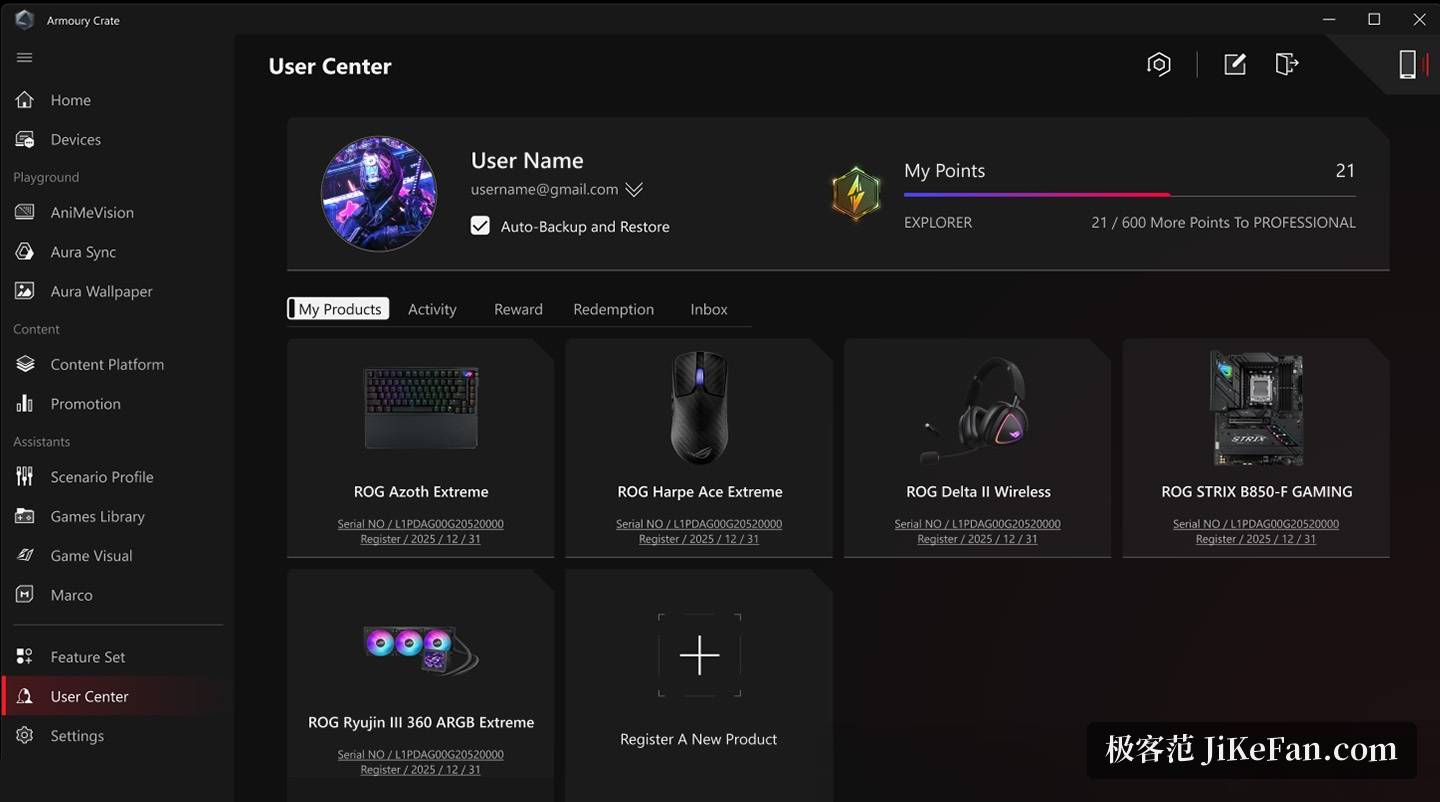Click the ROG Delta II Wireless product name
The height and width of the screenshot is (802, 1440).
(x=978, y=492)
